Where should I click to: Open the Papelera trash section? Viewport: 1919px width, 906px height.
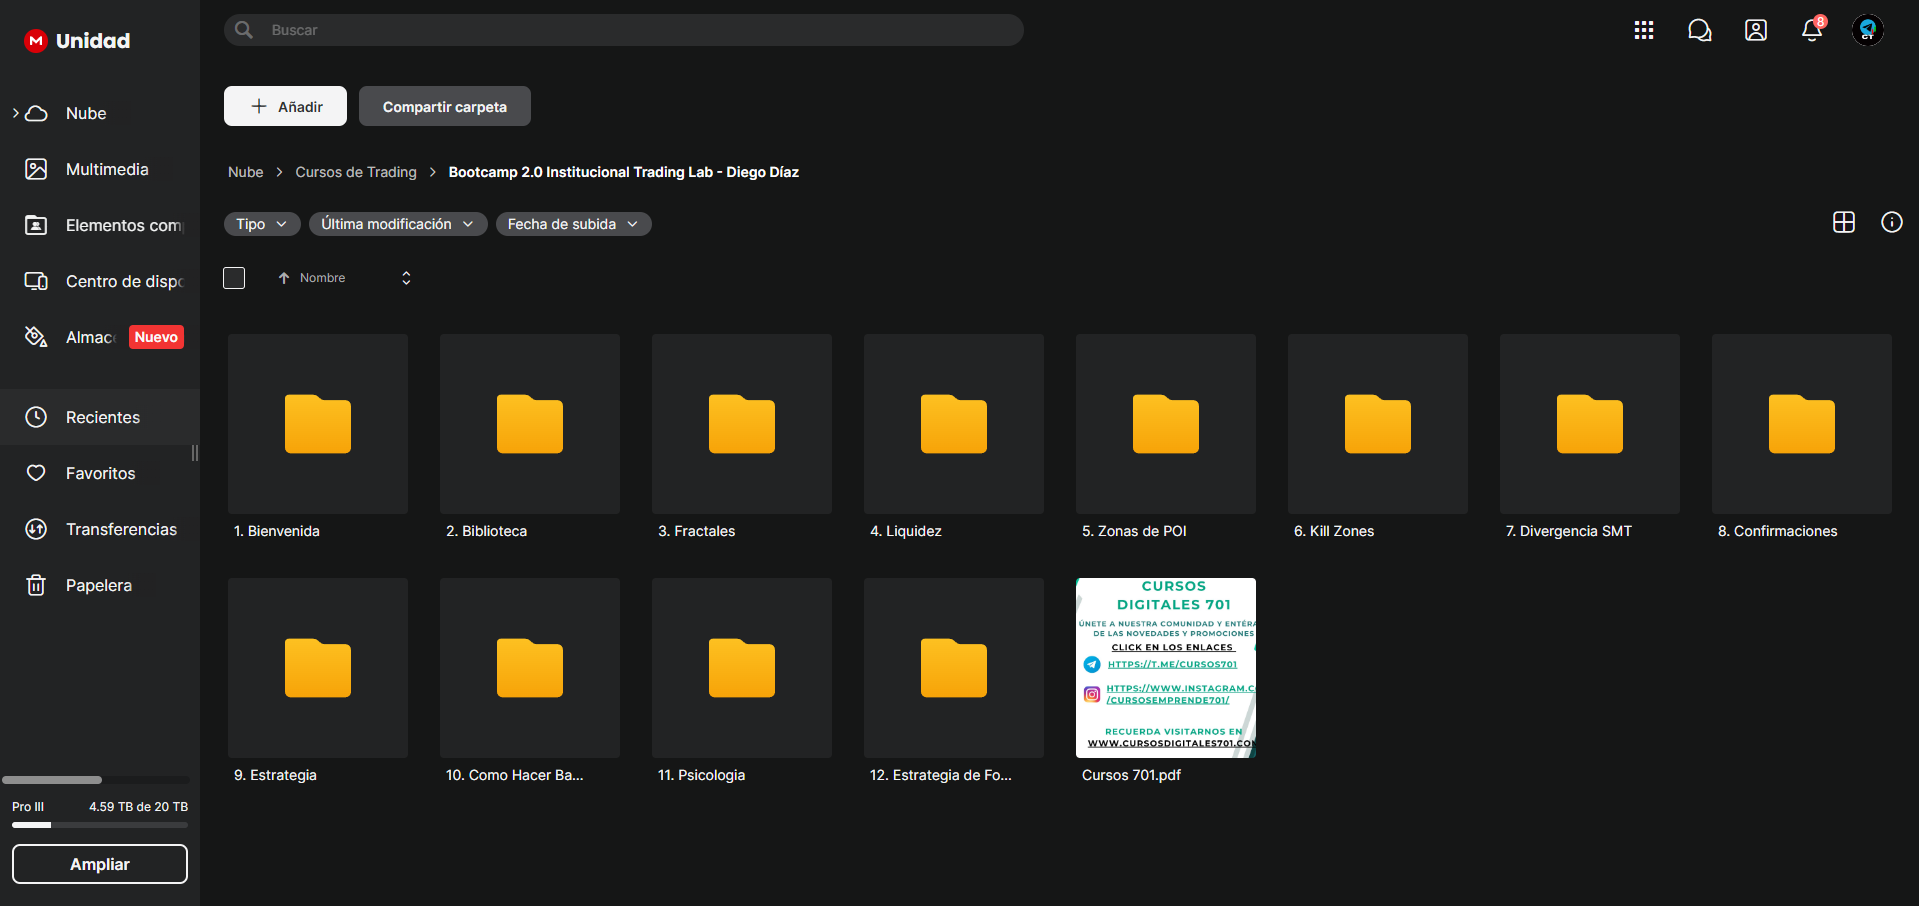click(100, 585)
